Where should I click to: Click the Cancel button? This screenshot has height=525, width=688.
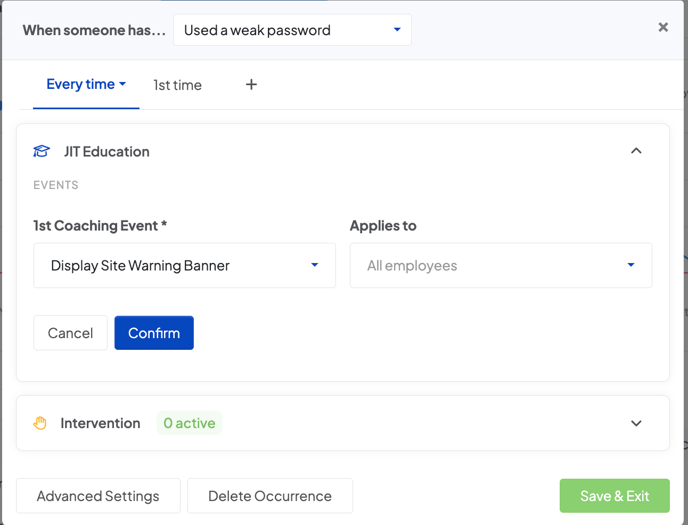tap(70, 333)
